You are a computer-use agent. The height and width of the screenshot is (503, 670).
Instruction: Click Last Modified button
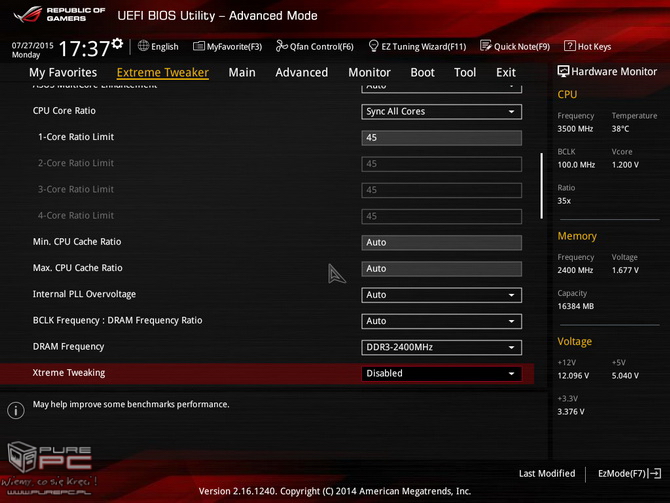[x=547, y=474]
